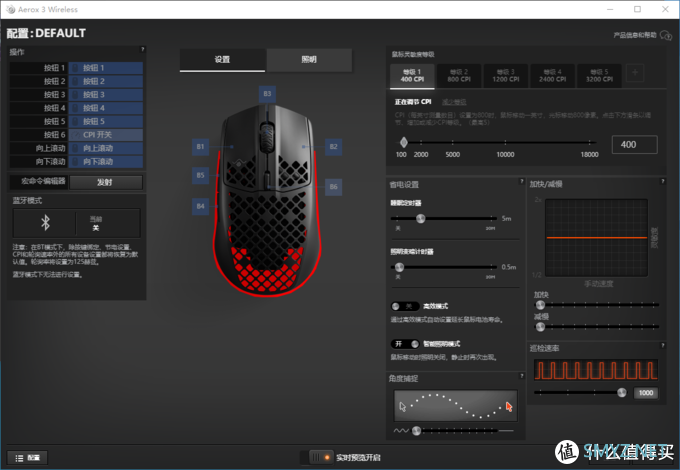Open help for 省电设置 panel
680x470 pixels.
point(522,181)
